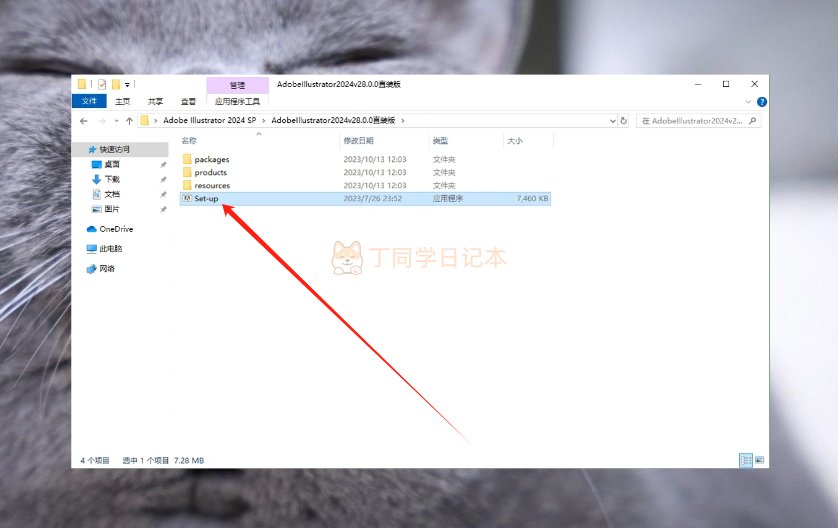
Task: Open 下载 in the navigation pane
Action: click(x=112, y=179)
